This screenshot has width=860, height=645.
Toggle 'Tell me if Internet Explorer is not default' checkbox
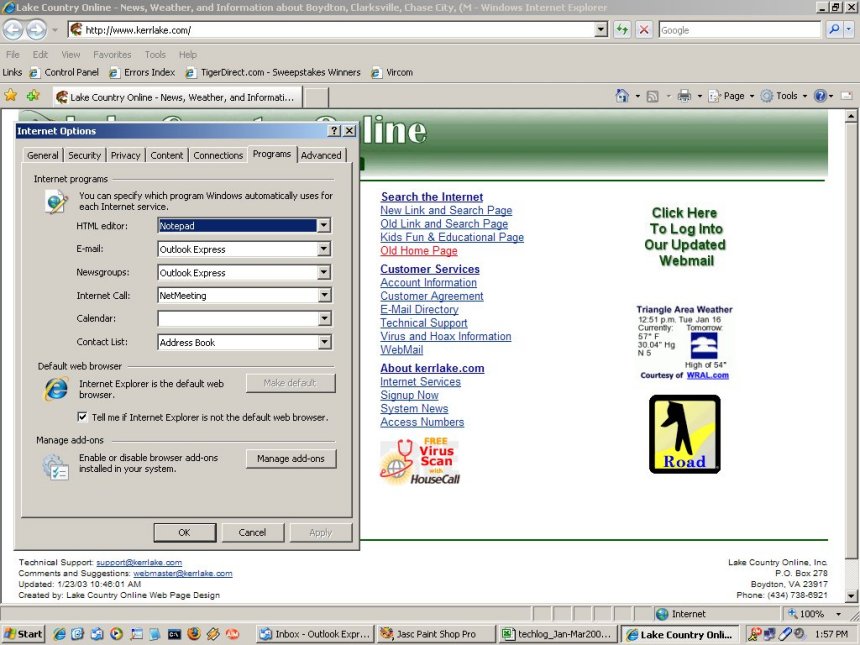(x=82, y=417)
